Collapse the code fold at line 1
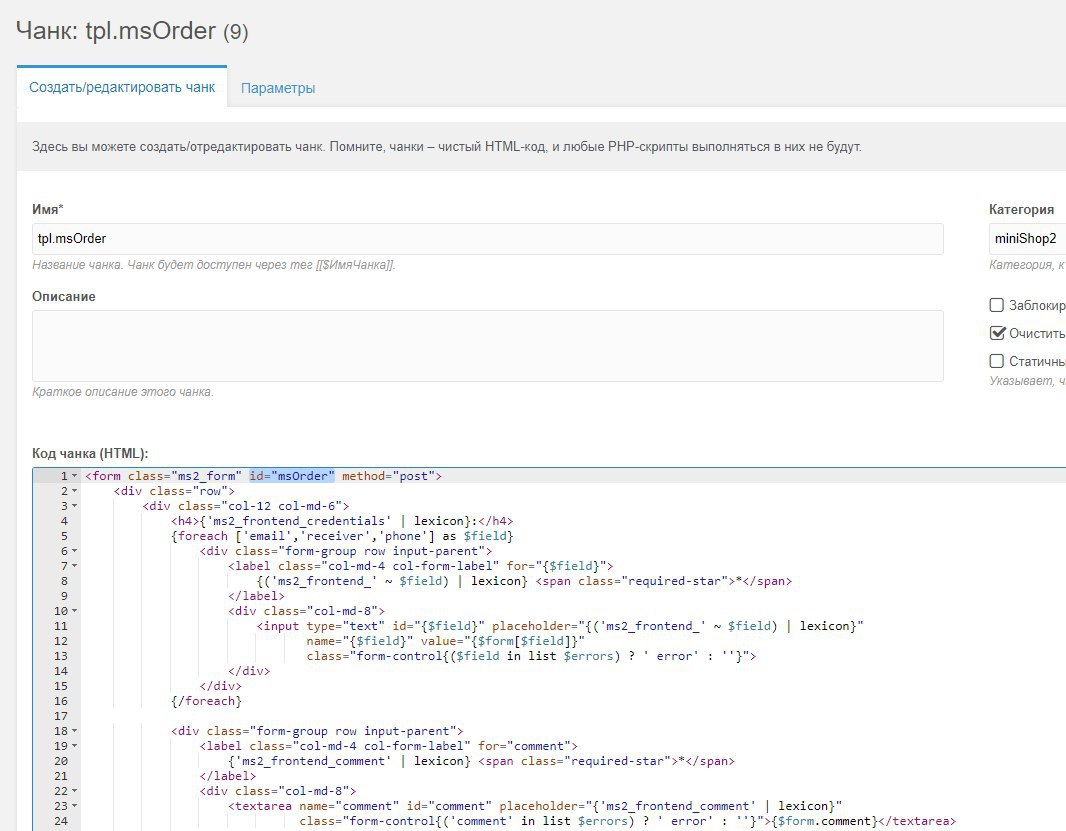Image resolution: width=1066 pixels, height=831 pixels. [75, 476]
